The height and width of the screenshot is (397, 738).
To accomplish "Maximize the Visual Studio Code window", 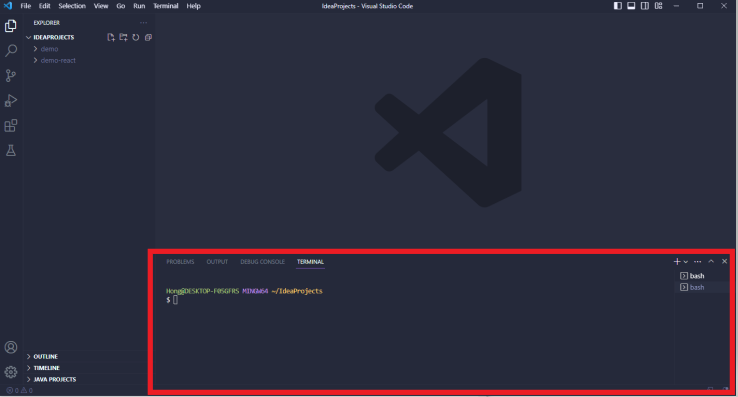I will tap(700, 6).
